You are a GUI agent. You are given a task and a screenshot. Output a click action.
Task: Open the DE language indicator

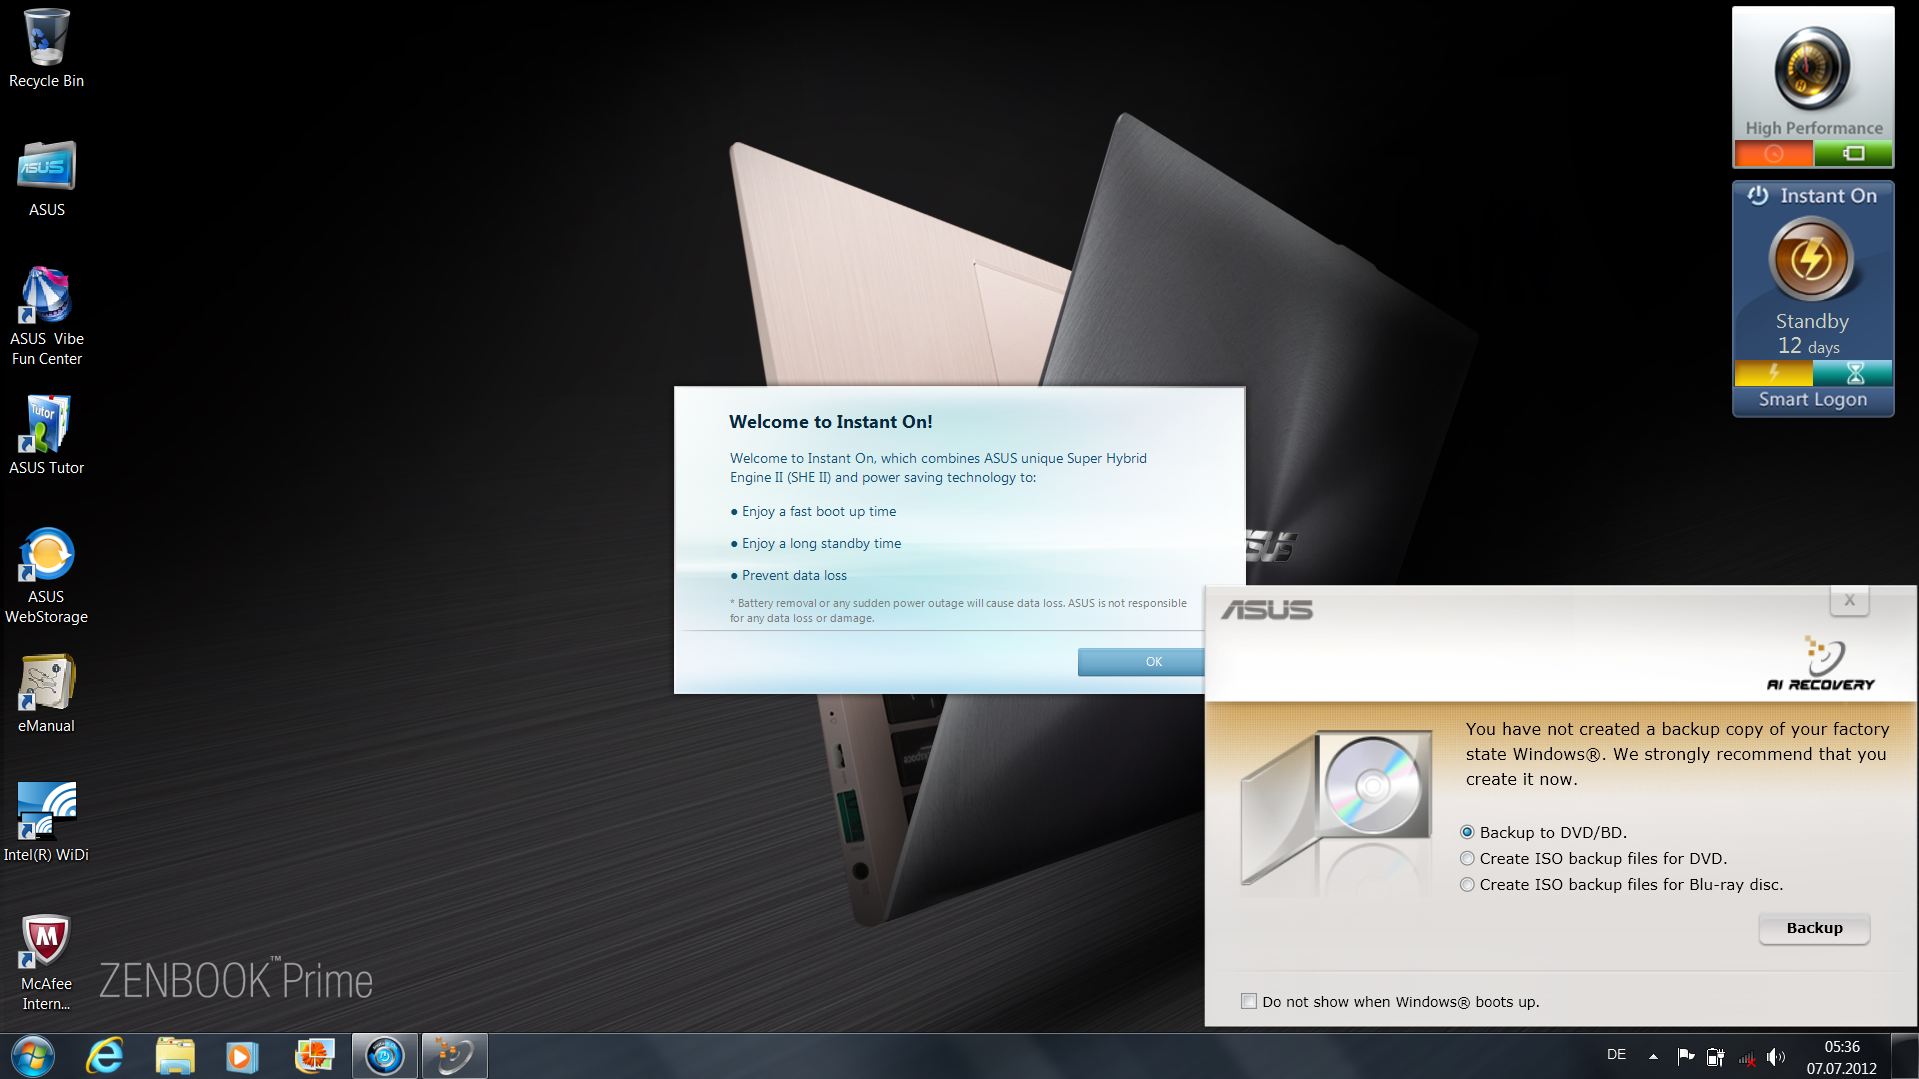pos(1616,1055)
